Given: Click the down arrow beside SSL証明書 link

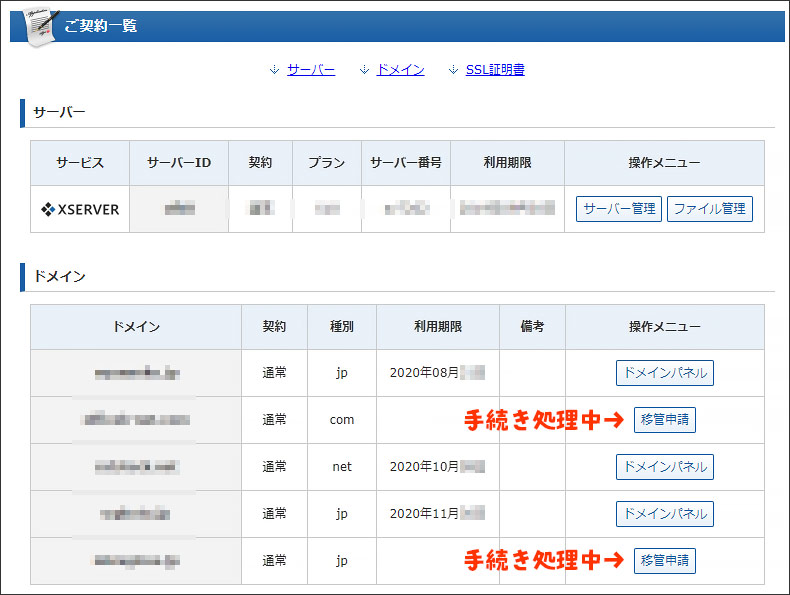Looking at the screenshot, I should click(453, 70).
